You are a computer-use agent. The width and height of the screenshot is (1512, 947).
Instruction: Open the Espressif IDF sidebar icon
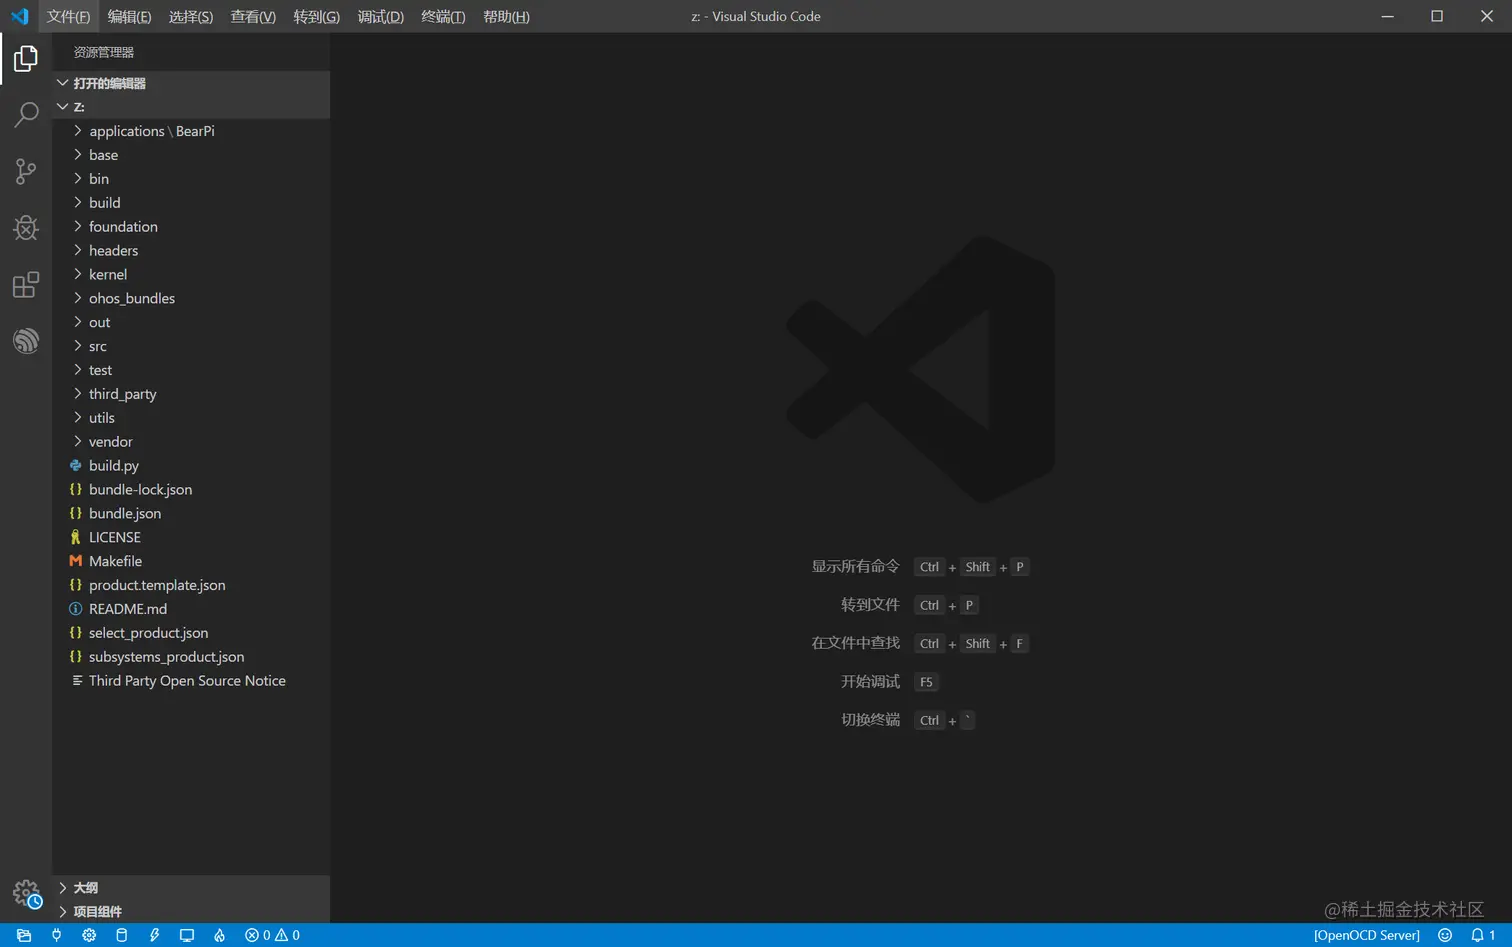pyautogui.click(x=26, y=341)
